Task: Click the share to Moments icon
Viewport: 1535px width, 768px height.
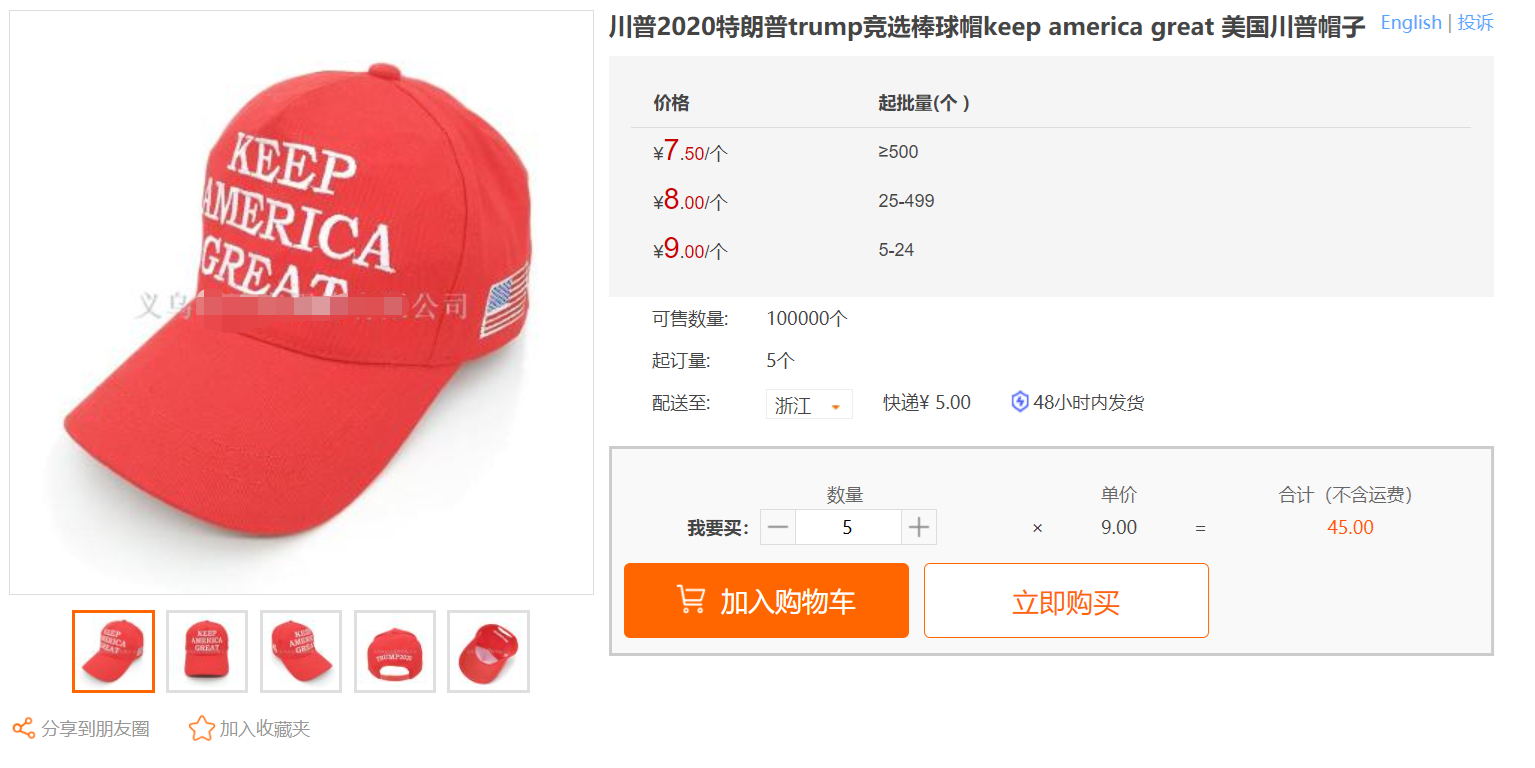Action: [x=23, y=729]
